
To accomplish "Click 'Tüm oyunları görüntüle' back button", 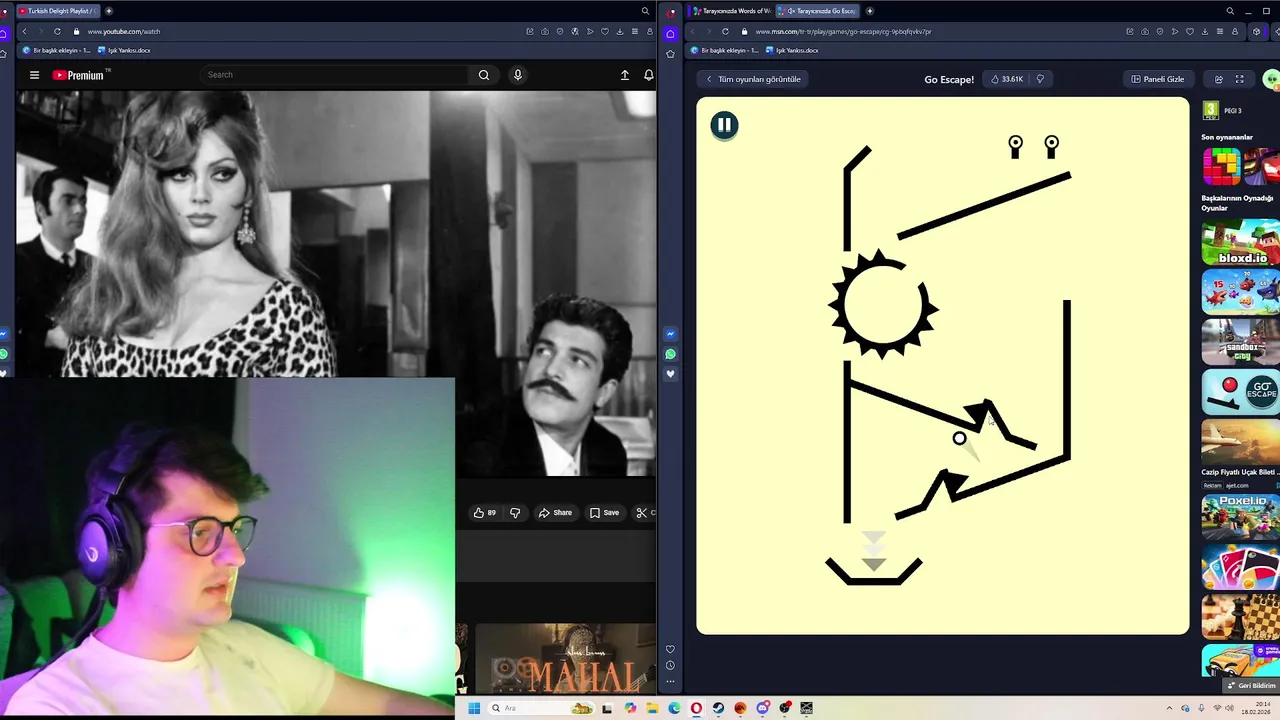I will click(754, 79).
